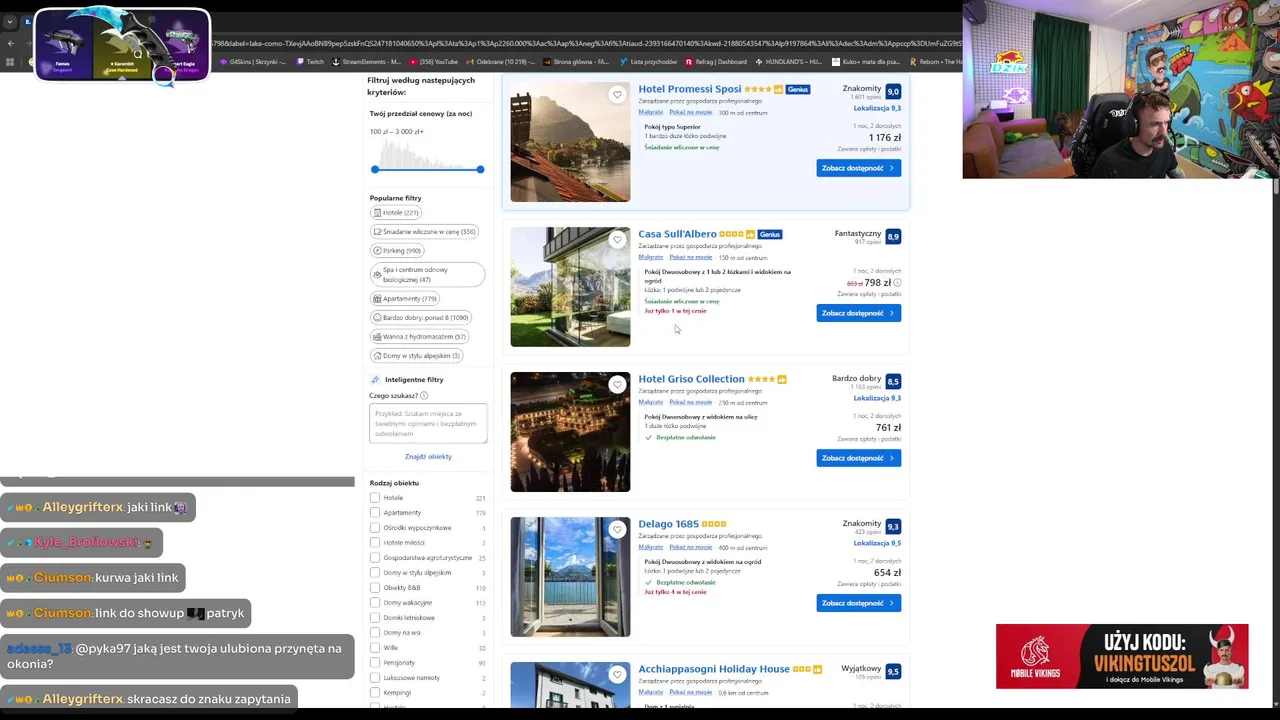Open G4Skins bookmark

tap(251, 62)
